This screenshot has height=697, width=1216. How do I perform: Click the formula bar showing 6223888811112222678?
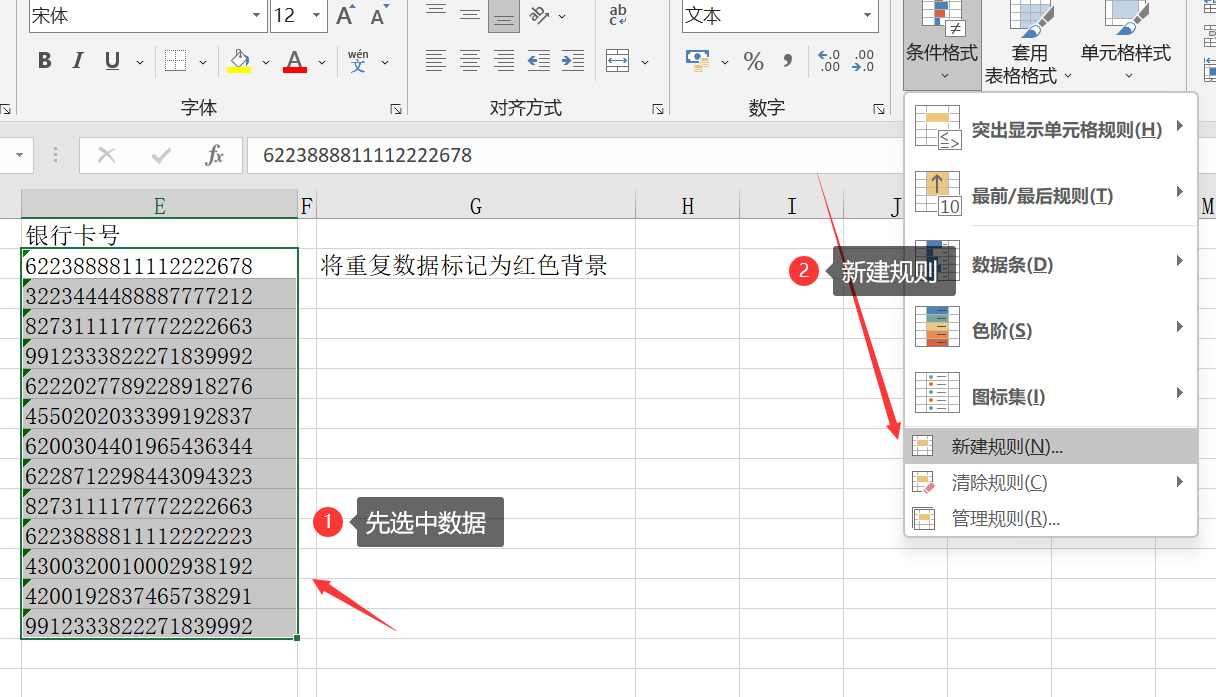coord(500,155)
